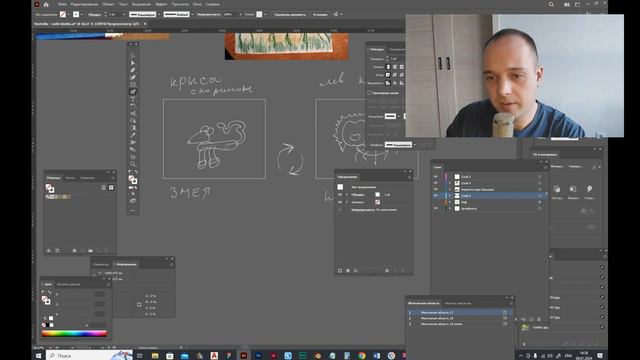This screenshot has height=360, width=640.
Task: Choose first cap style in Stroke panel
Action: (388, 67)
